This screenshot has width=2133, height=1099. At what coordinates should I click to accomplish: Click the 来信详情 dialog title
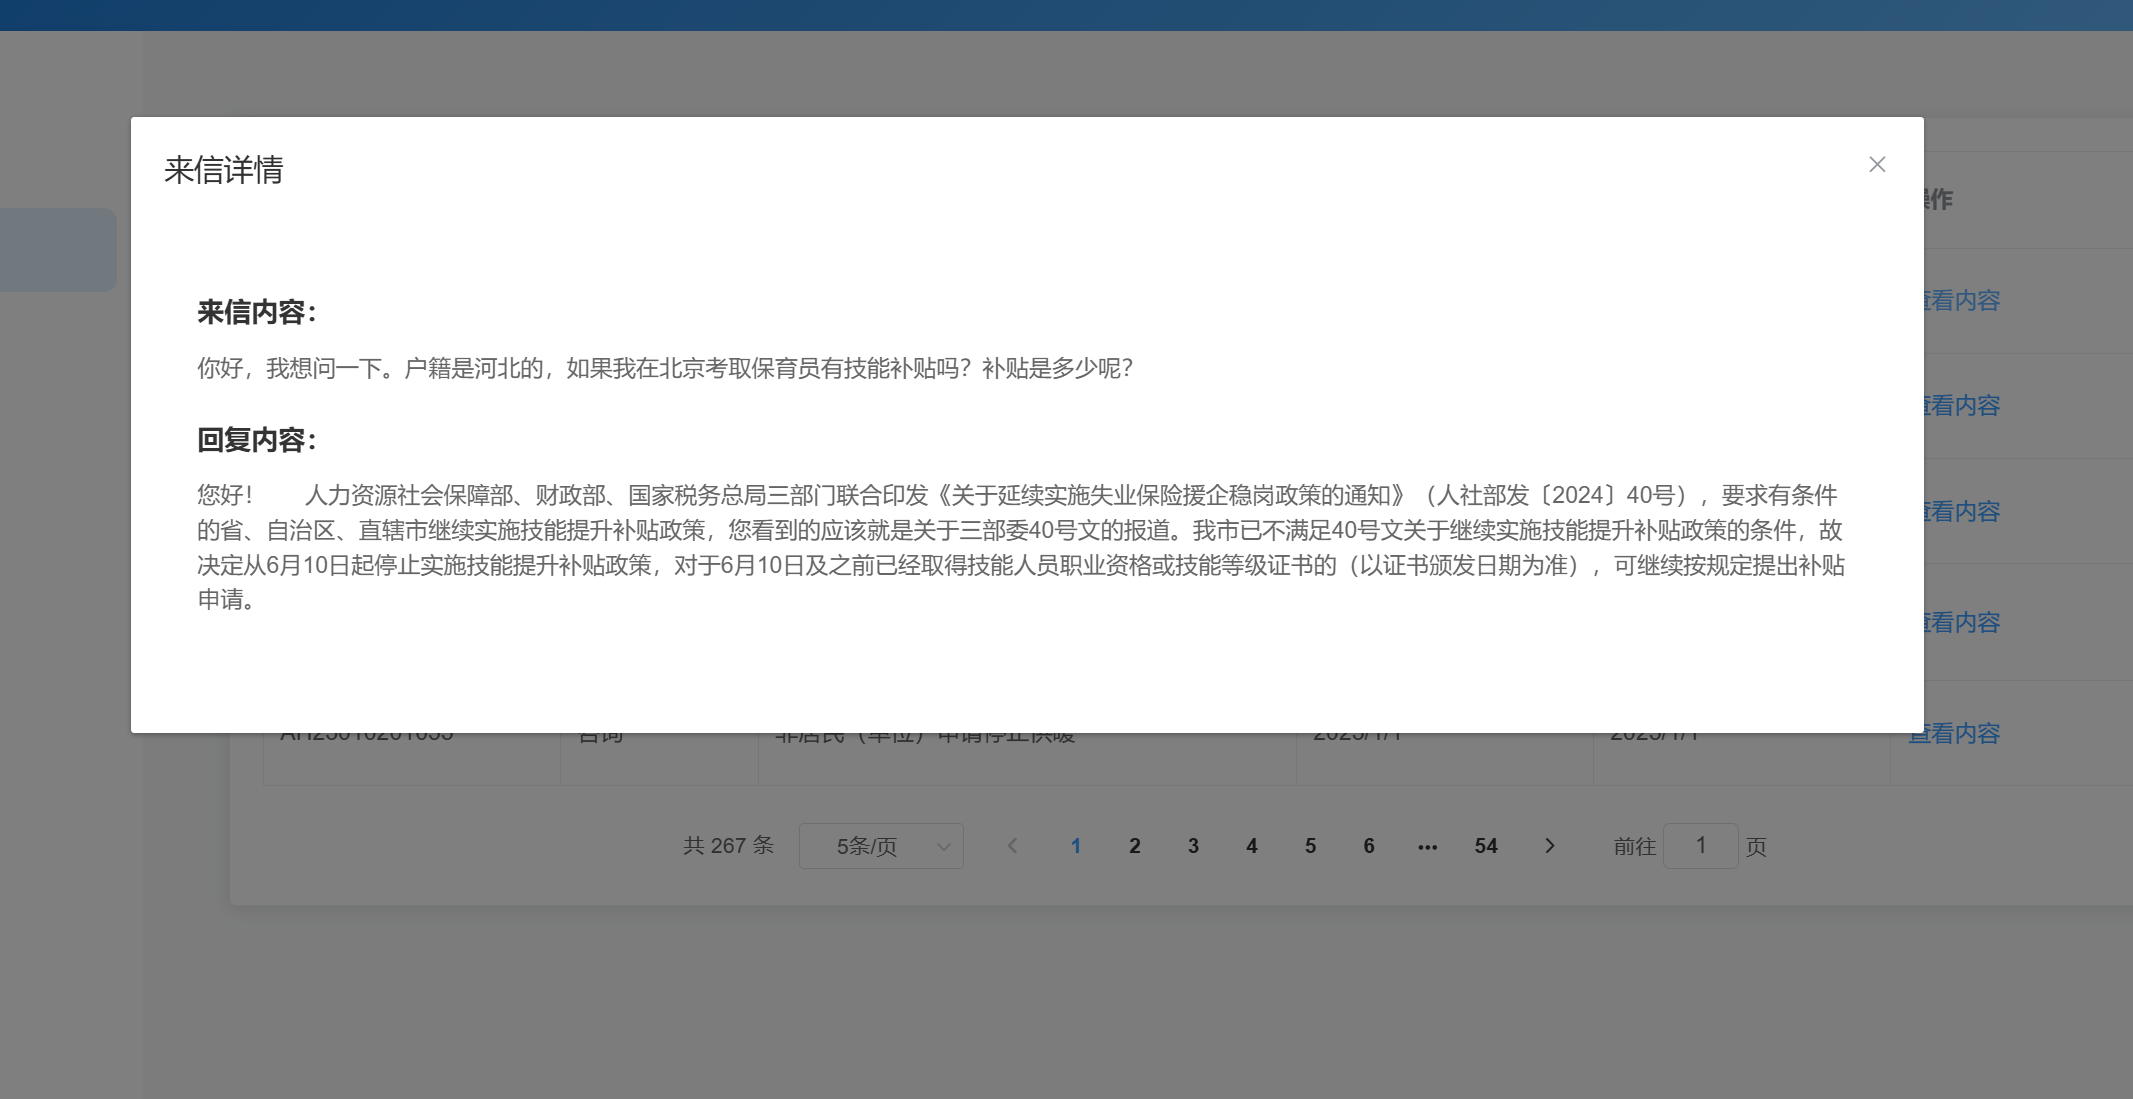[x=224, y=170]
